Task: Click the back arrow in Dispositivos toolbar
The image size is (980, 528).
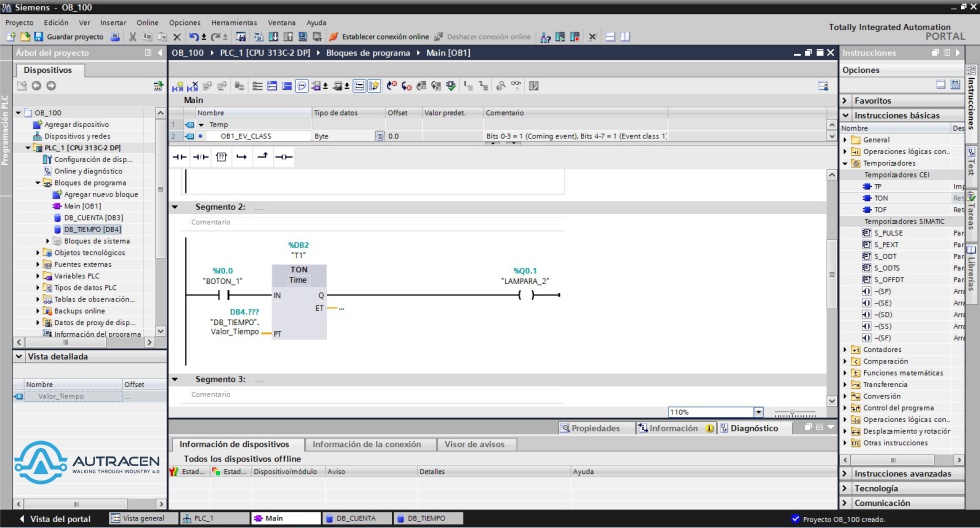Action: coord(36,86)
